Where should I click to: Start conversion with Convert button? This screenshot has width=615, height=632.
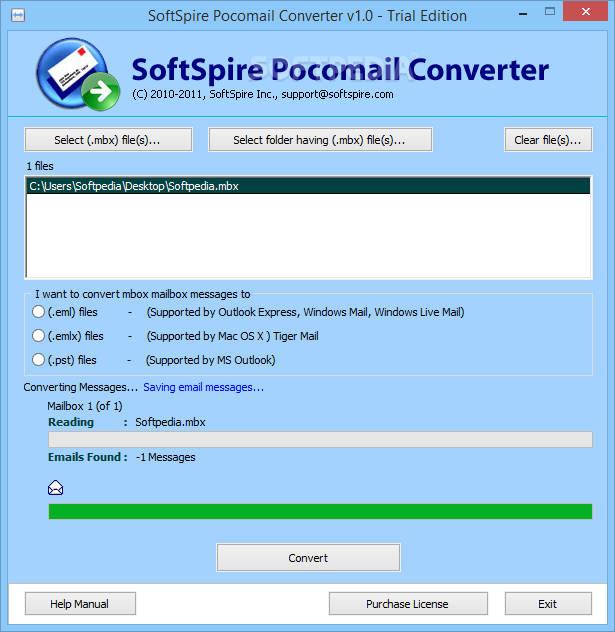point(308,558)
